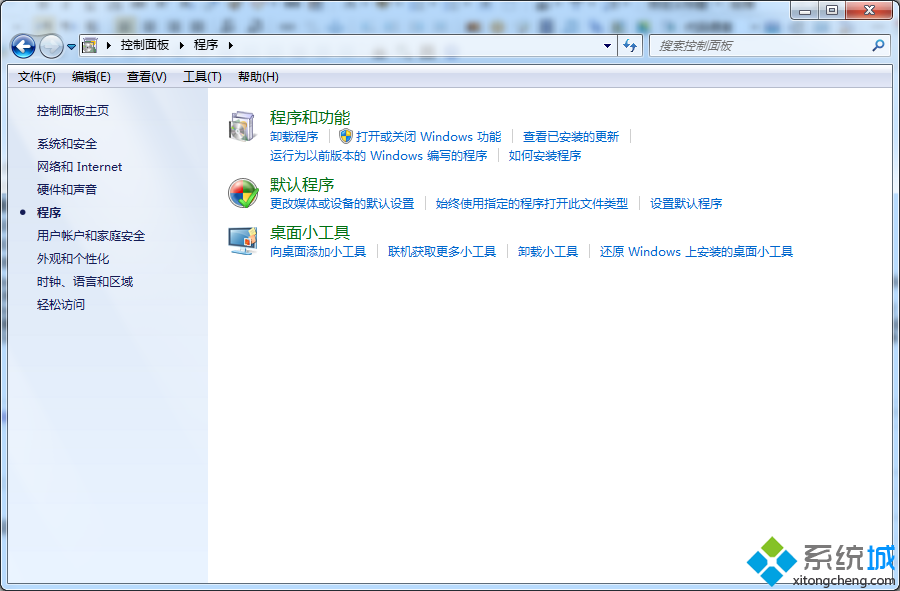
Task: Click 联机获取更多小工具 link
Action: (442, 251)
